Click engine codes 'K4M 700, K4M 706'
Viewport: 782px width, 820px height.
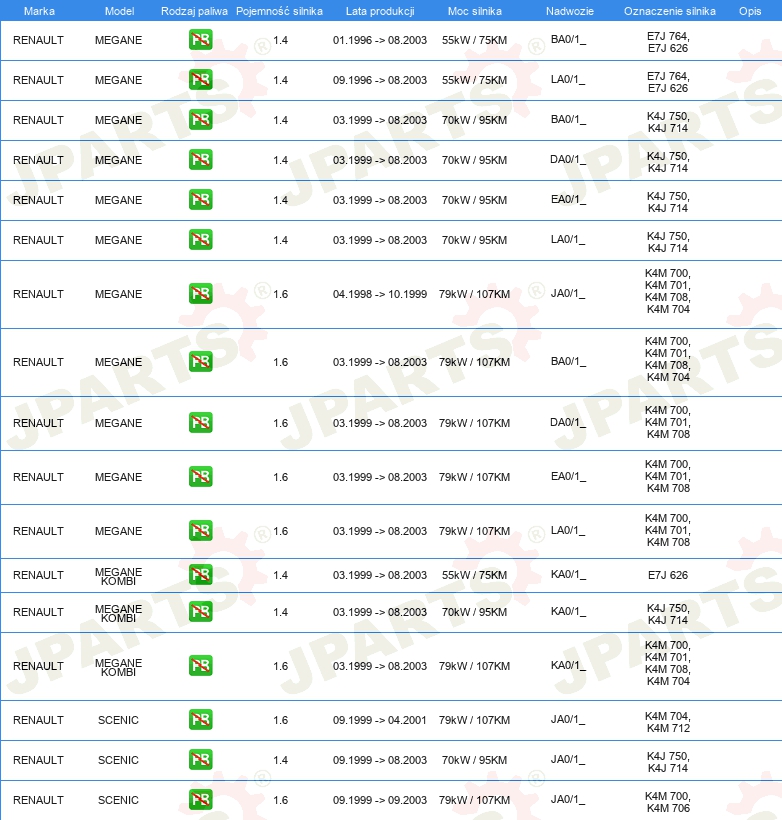tap(668, 802)
